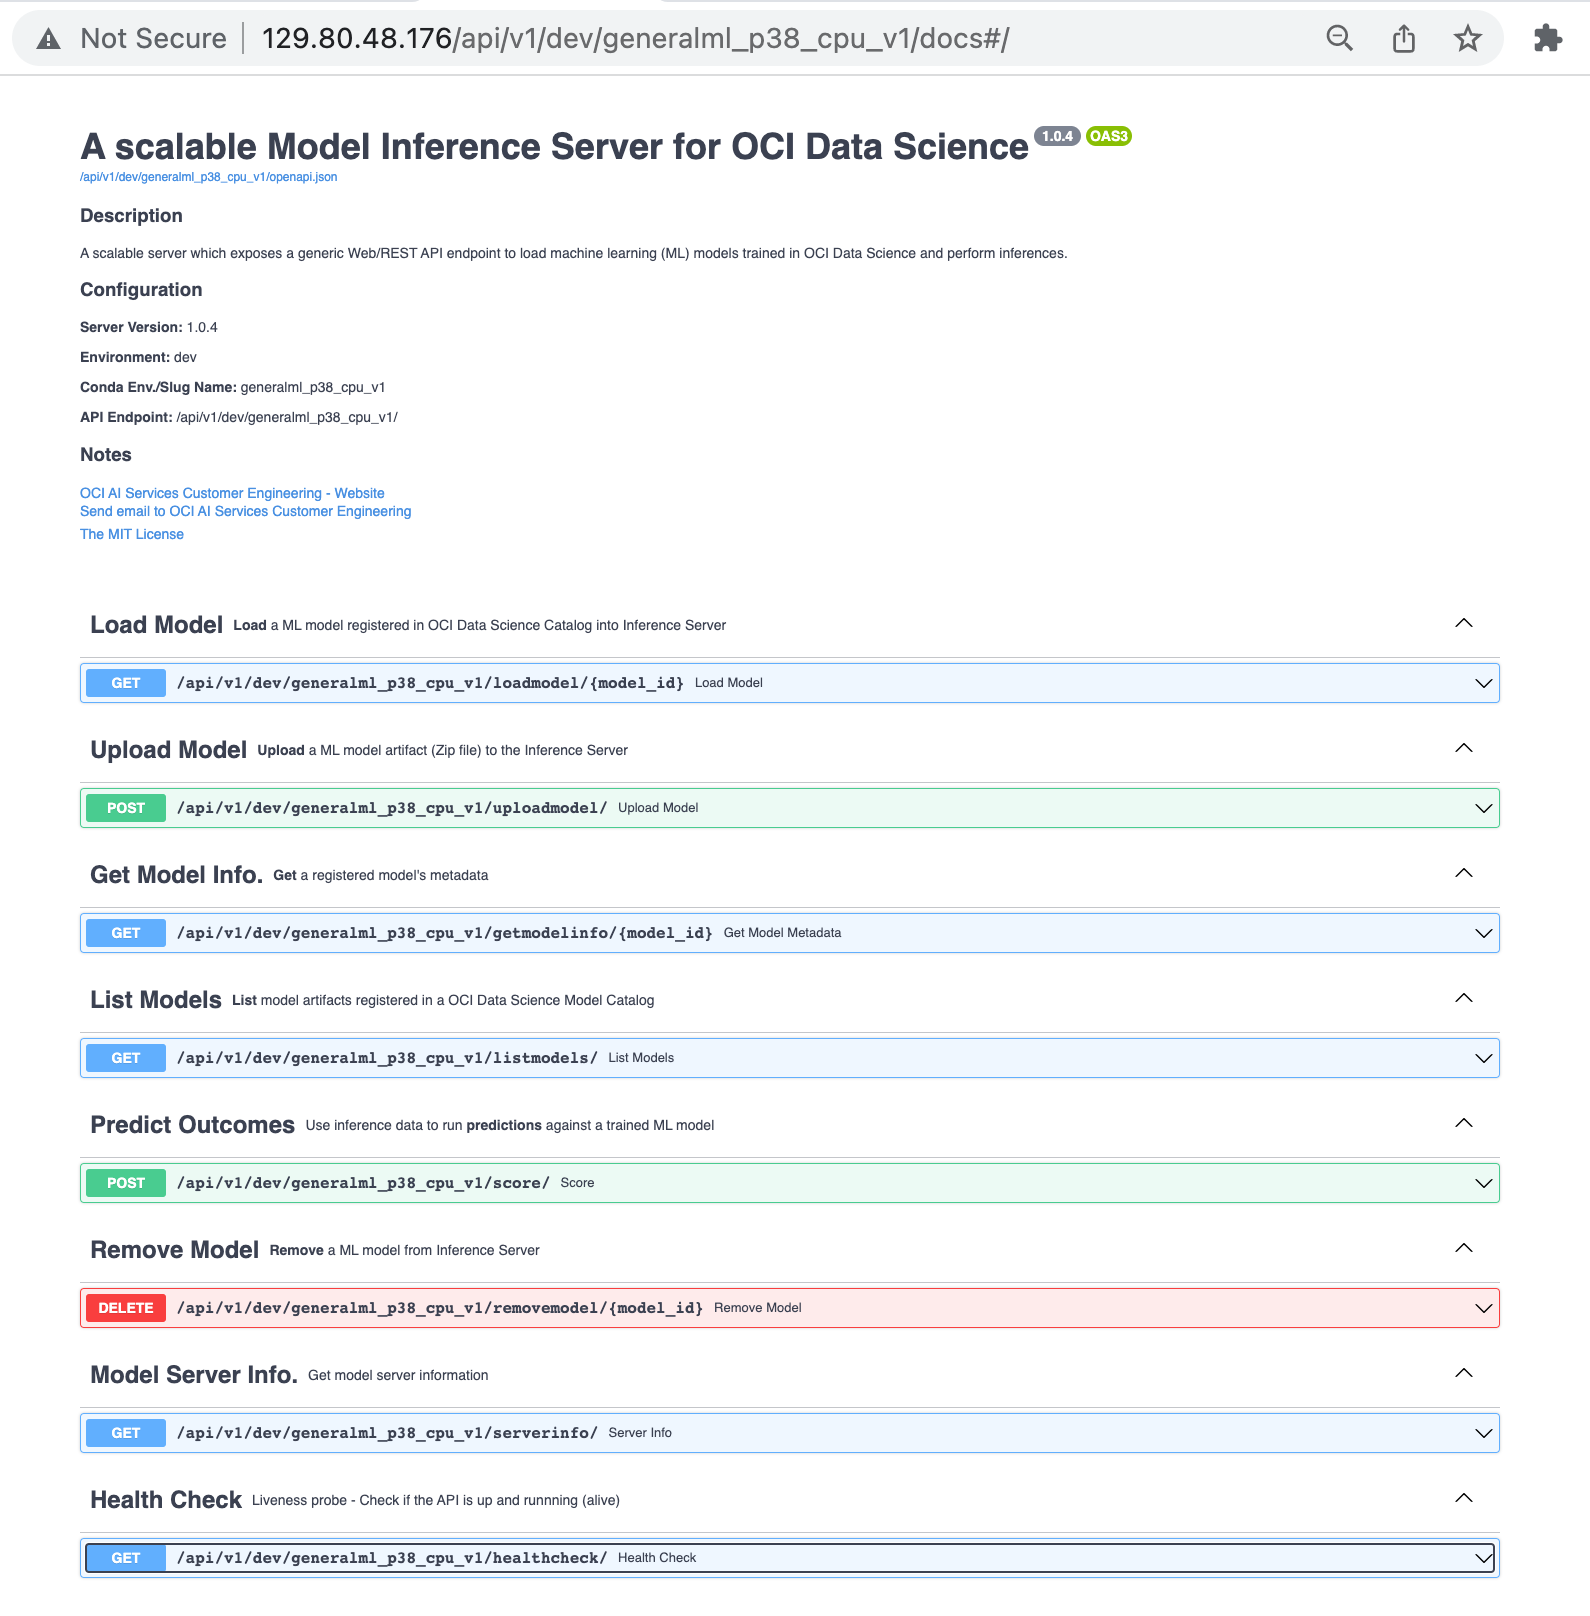
Task: Click the /getmodelinfo/{model_id} endpoint path
Action: [445, 933]
